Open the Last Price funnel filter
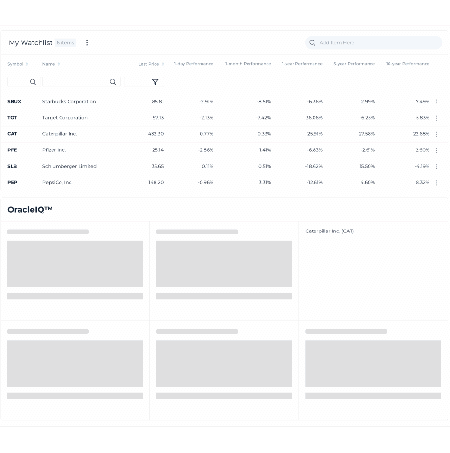 tap(155, 82)
